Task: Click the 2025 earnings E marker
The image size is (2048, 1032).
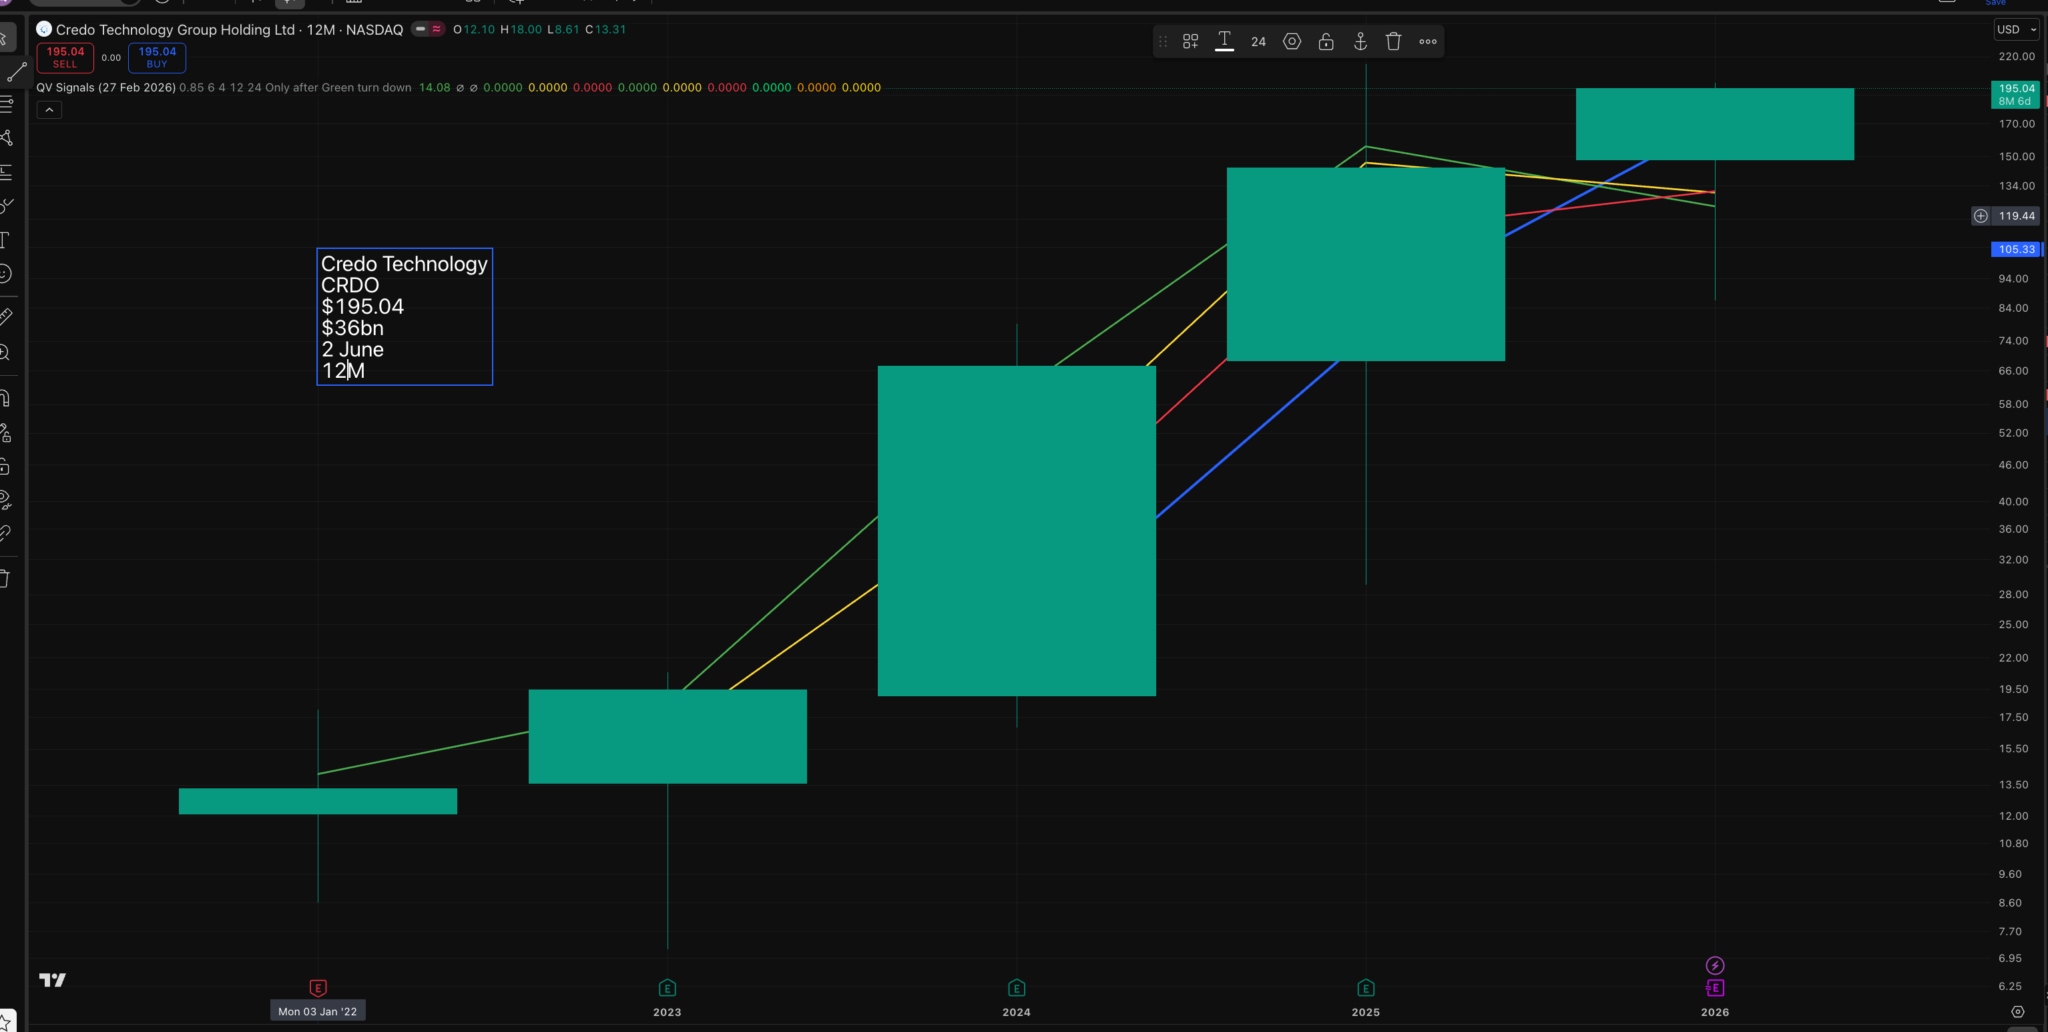Action: 1365,988
